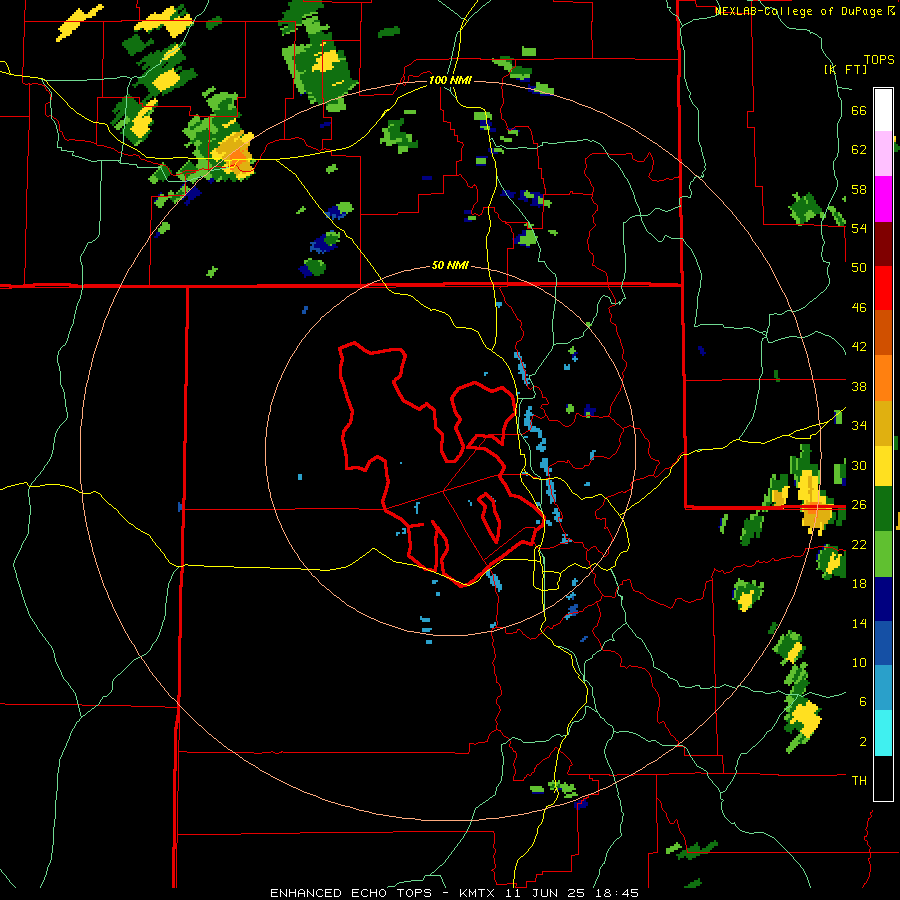This screenshot has width=900, height=900.
Task: Click the 'TH' threshold label
Action: (859, 781)
